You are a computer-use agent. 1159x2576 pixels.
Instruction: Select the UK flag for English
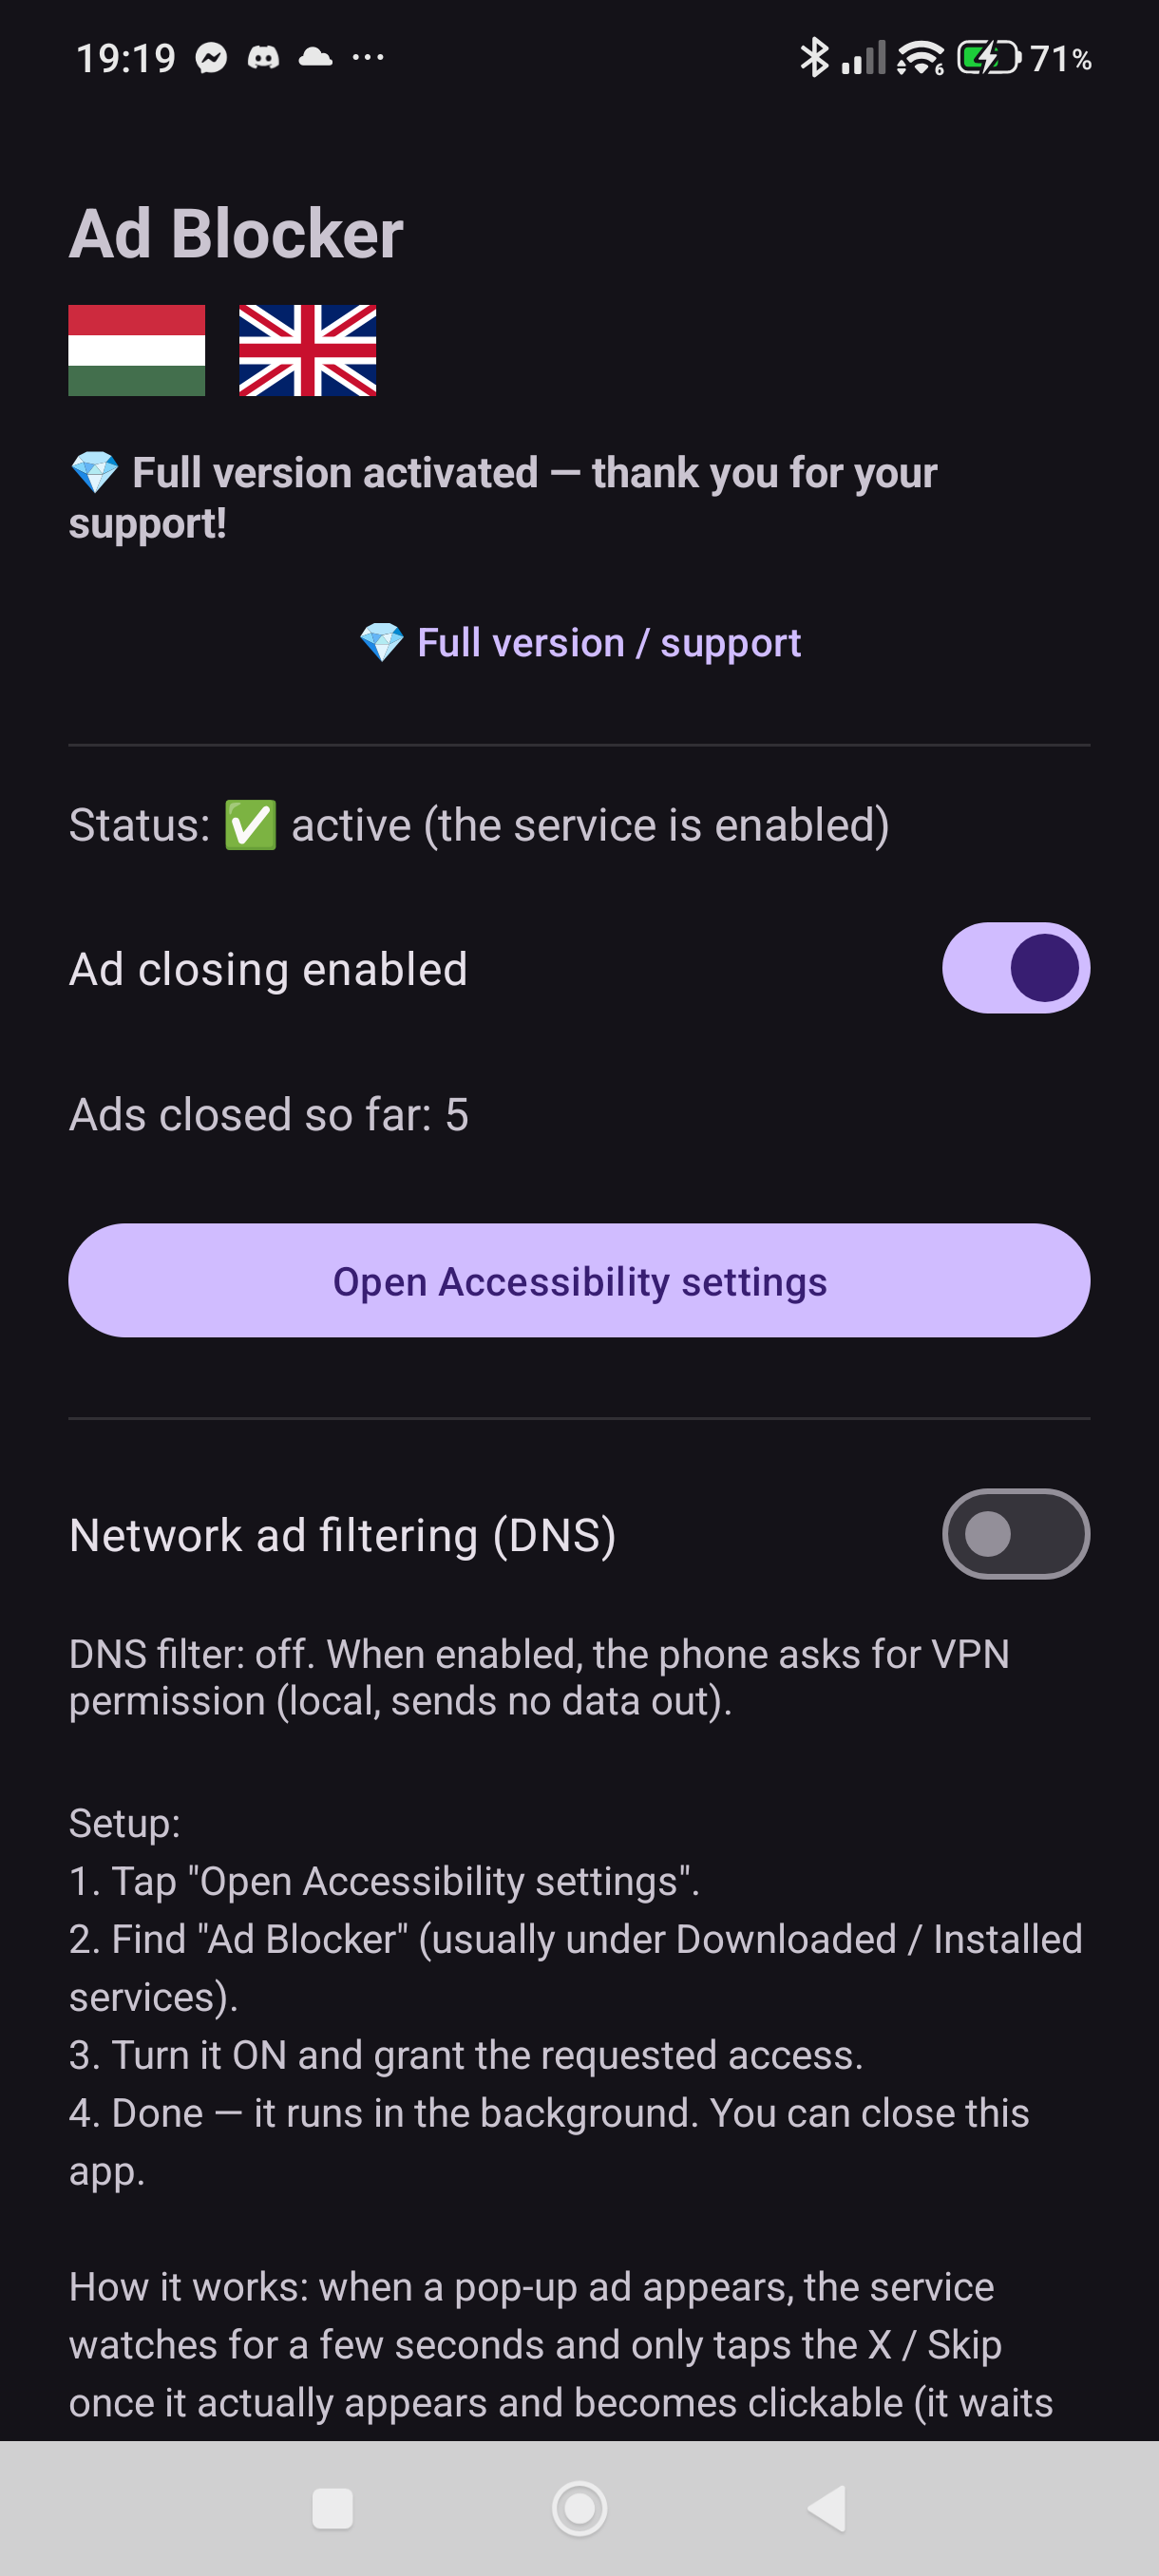(x=307, y=350)
